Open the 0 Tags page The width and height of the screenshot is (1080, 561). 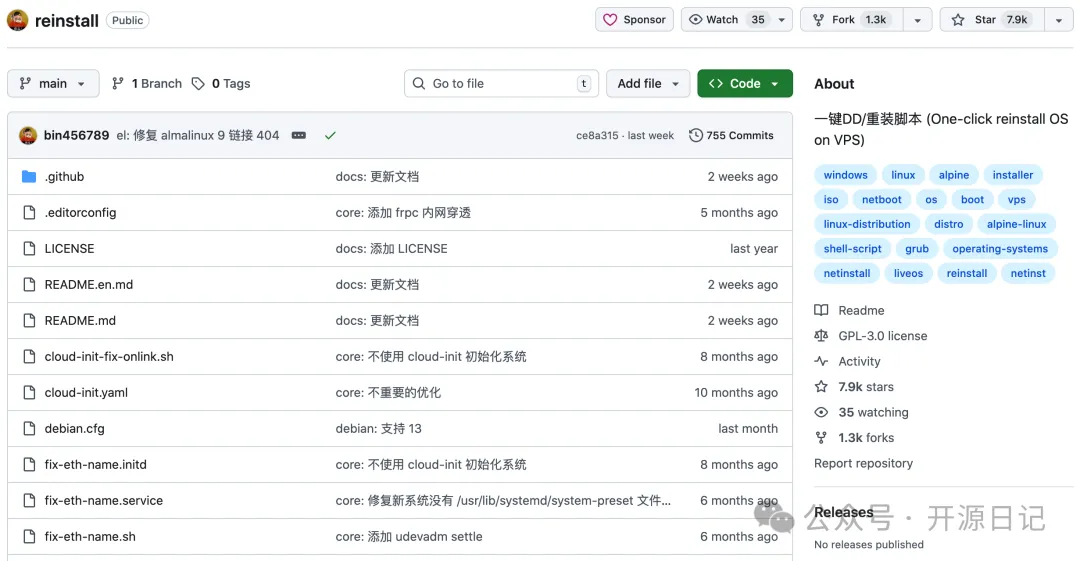point(221,84)
